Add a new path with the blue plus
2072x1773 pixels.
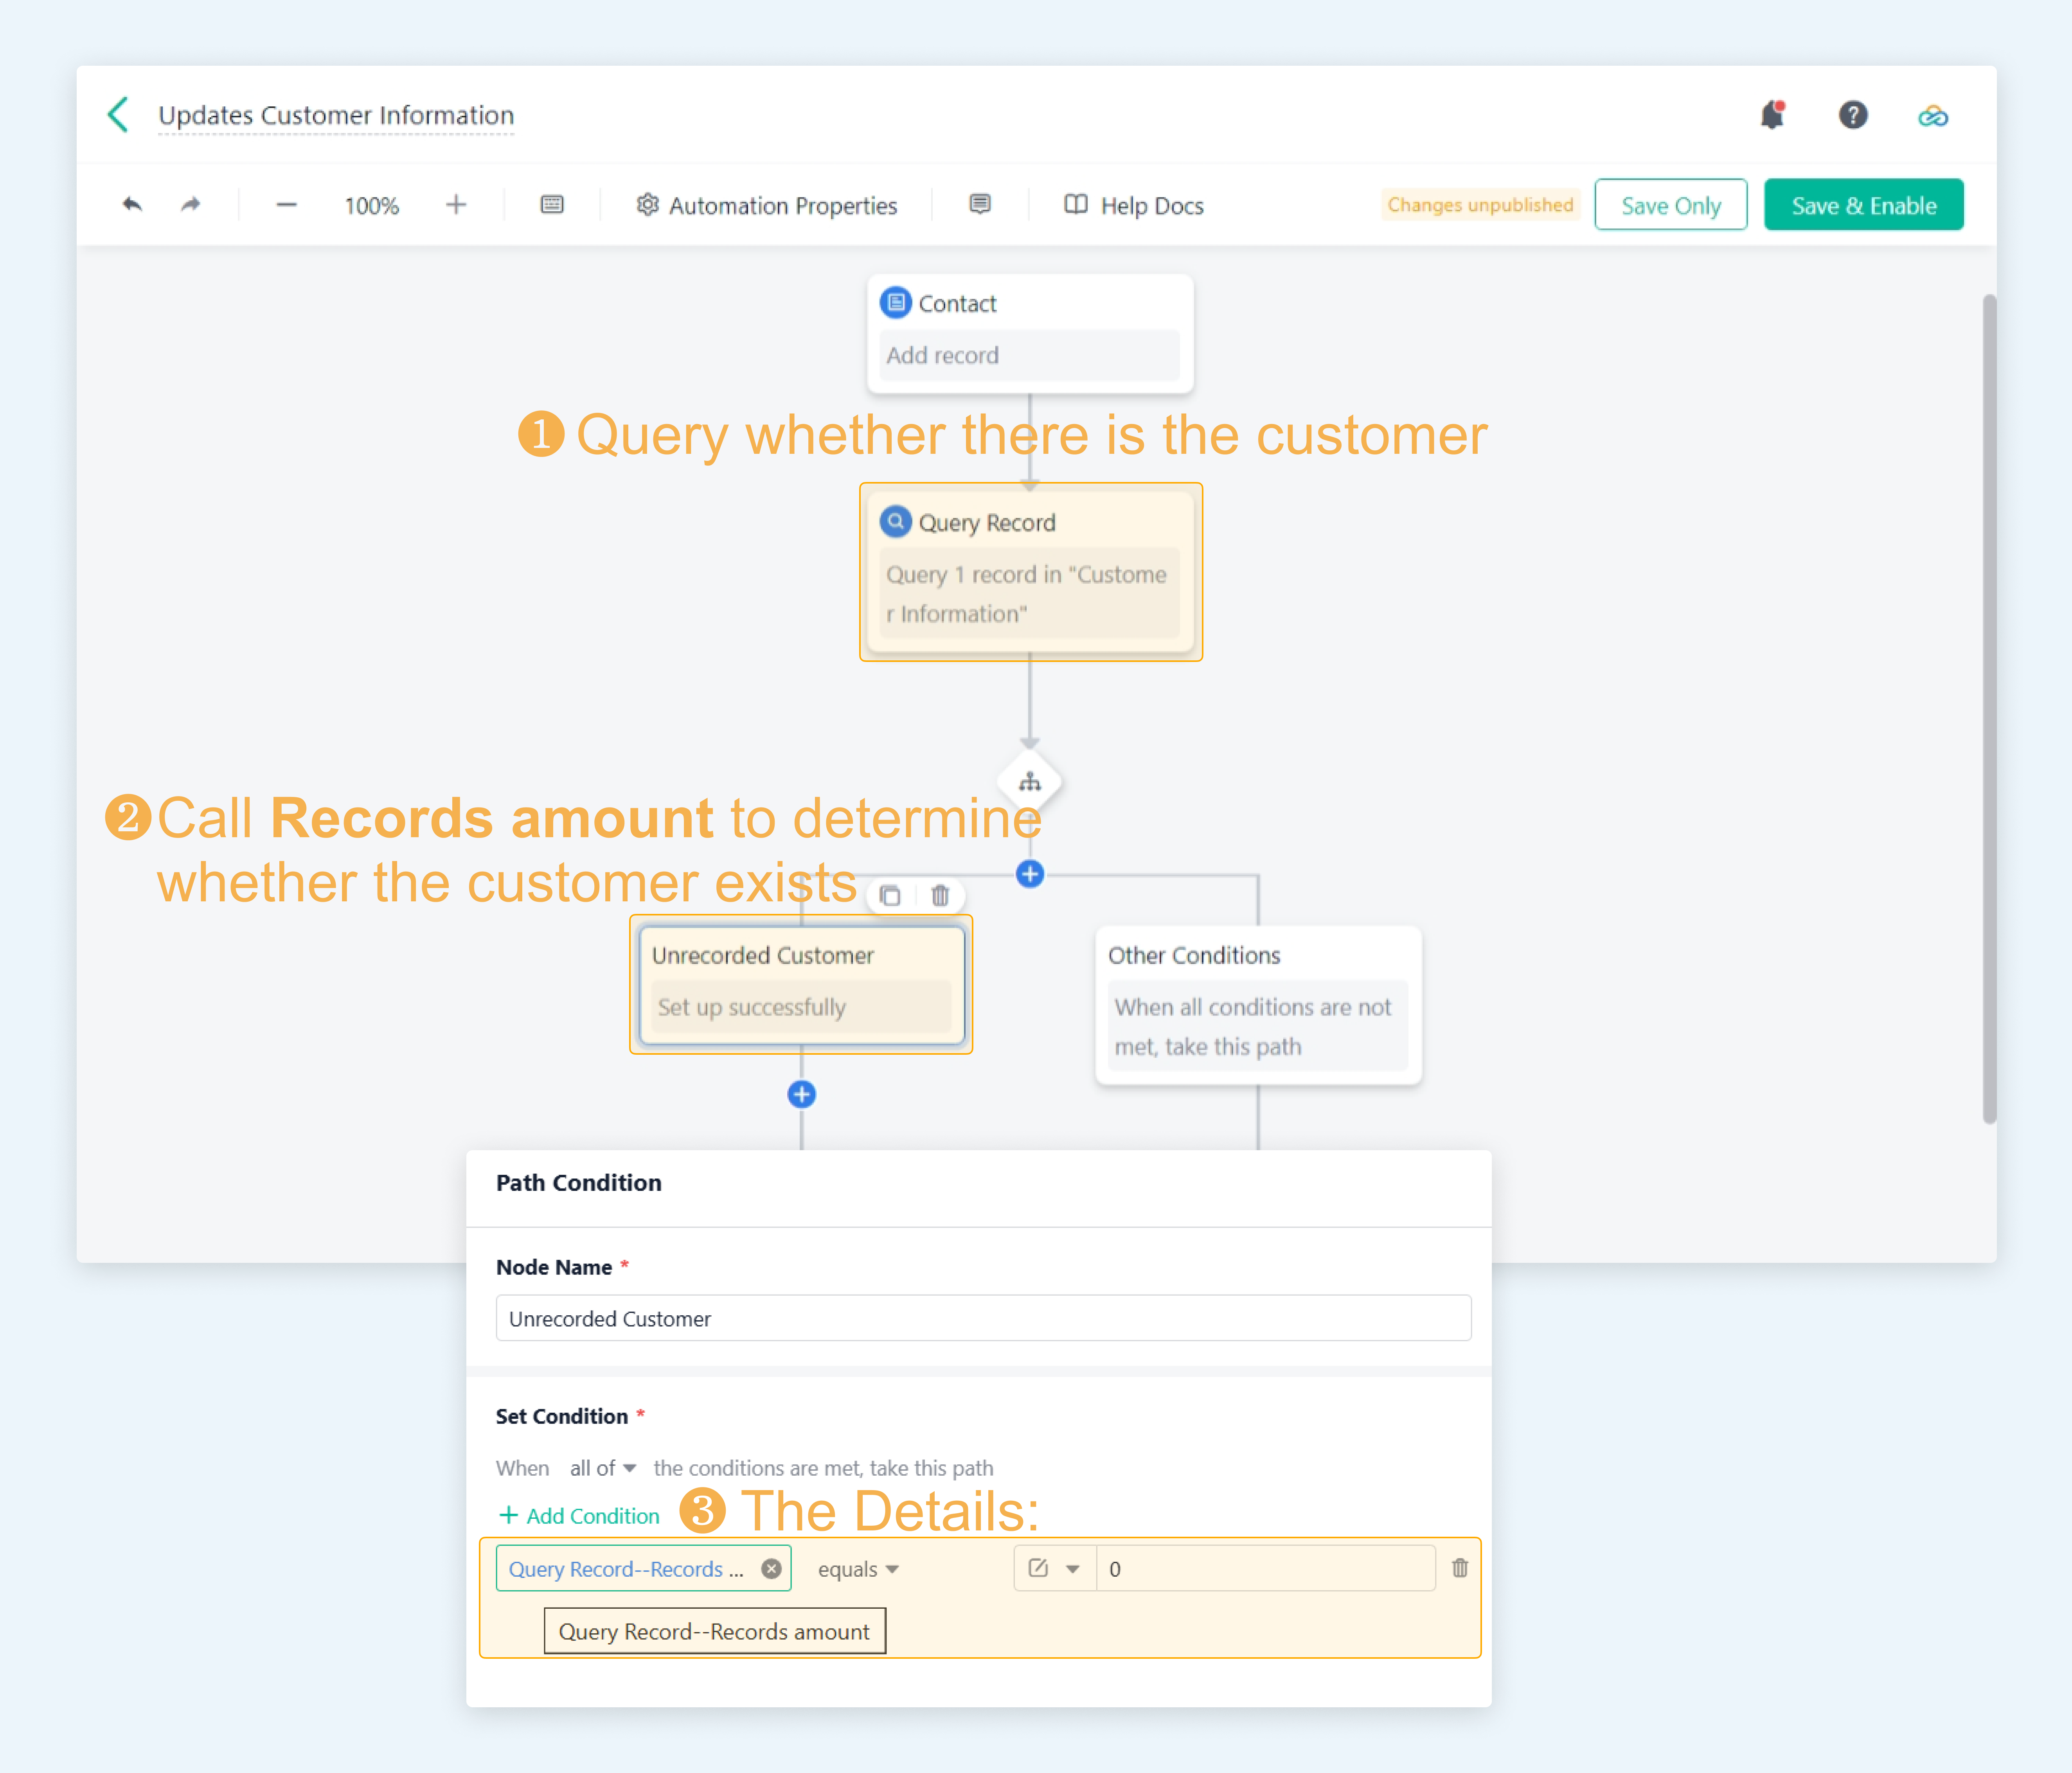(x=1030, y=874)
